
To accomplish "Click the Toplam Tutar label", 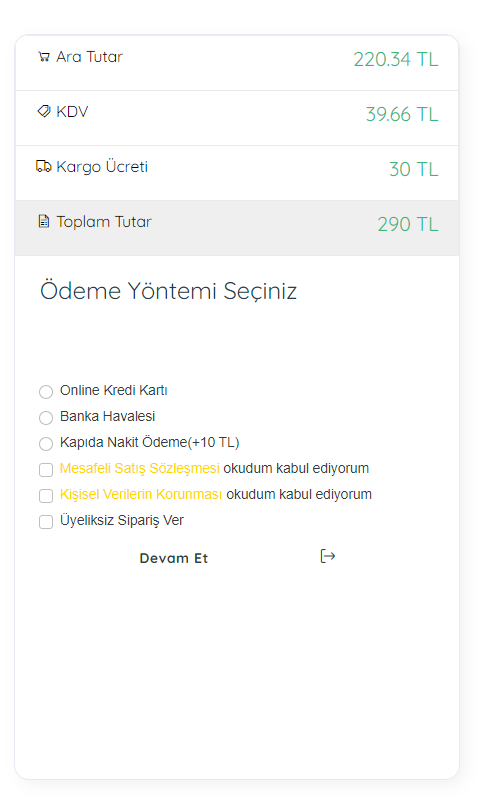I will (x=104, y=222).
